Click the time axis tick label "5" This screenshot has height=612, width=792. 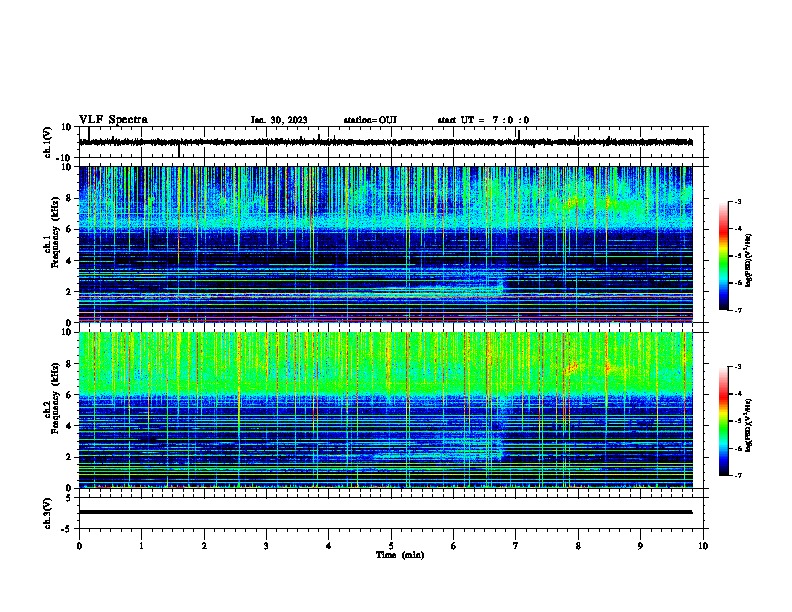[x=391, y=546]
